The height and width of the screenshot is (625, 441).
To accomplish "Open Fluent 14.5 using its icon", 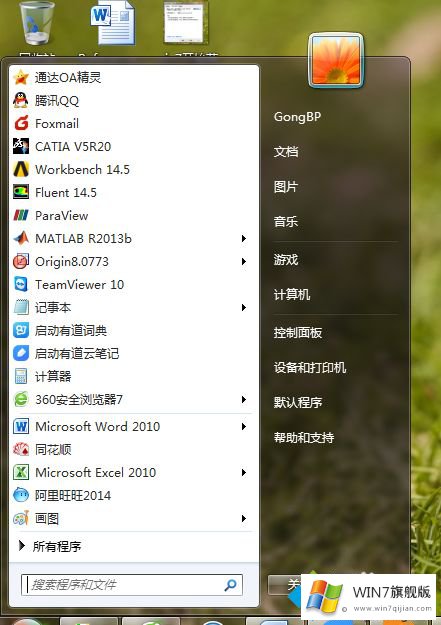I will [x=21, y=192].
